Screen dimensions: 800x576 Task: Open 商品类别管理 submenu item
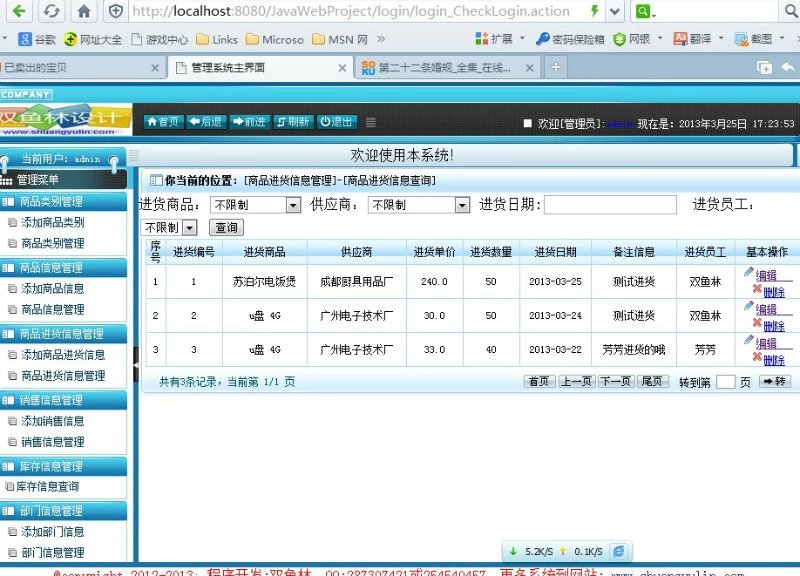pyautogui.click(x=53, y=243)
